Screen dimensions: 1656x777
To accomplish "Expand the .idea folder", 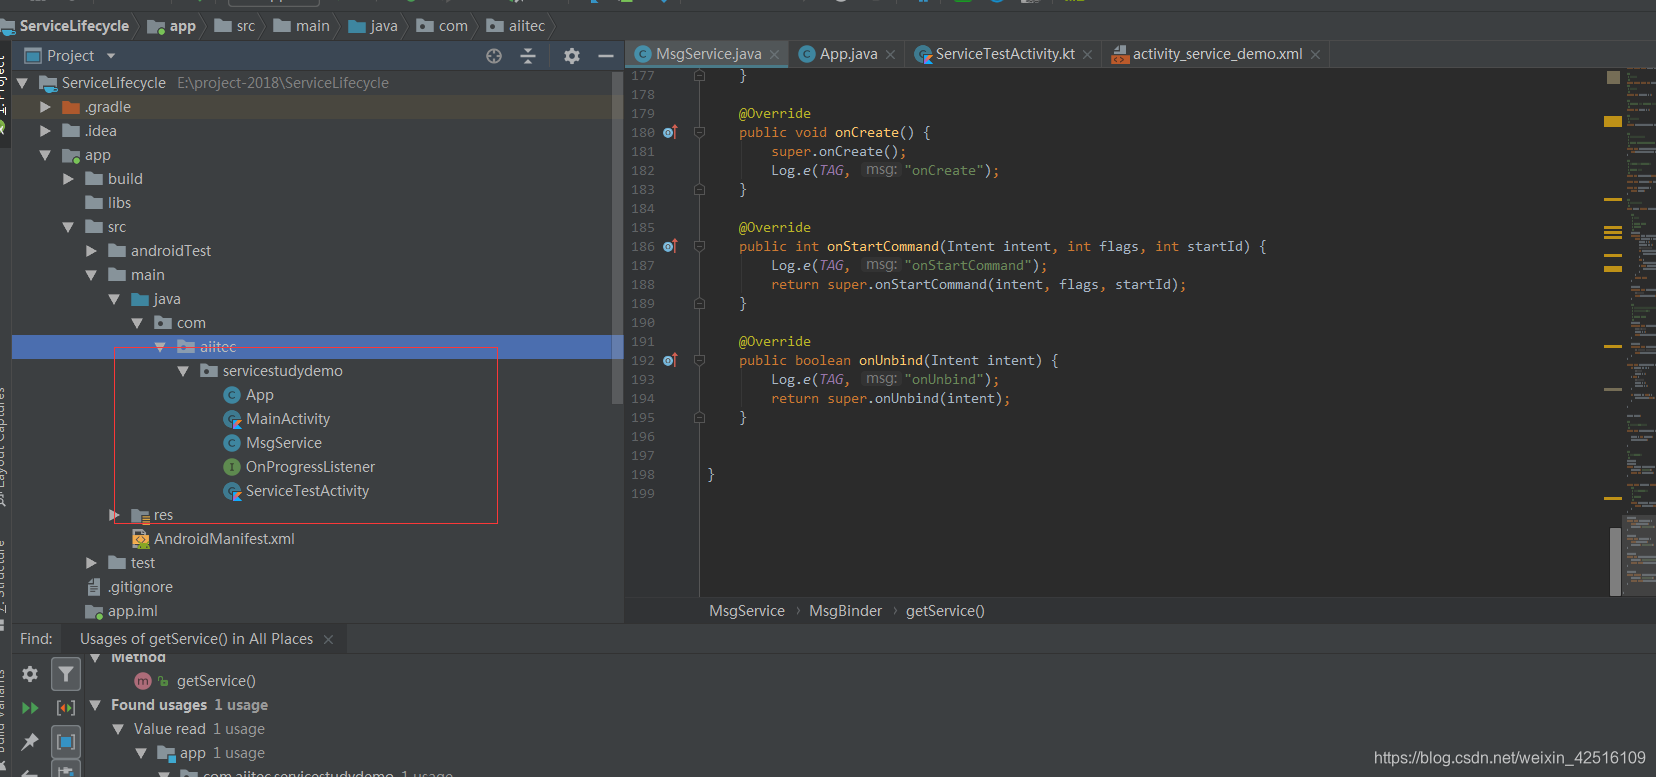I will tap(45, 131).
